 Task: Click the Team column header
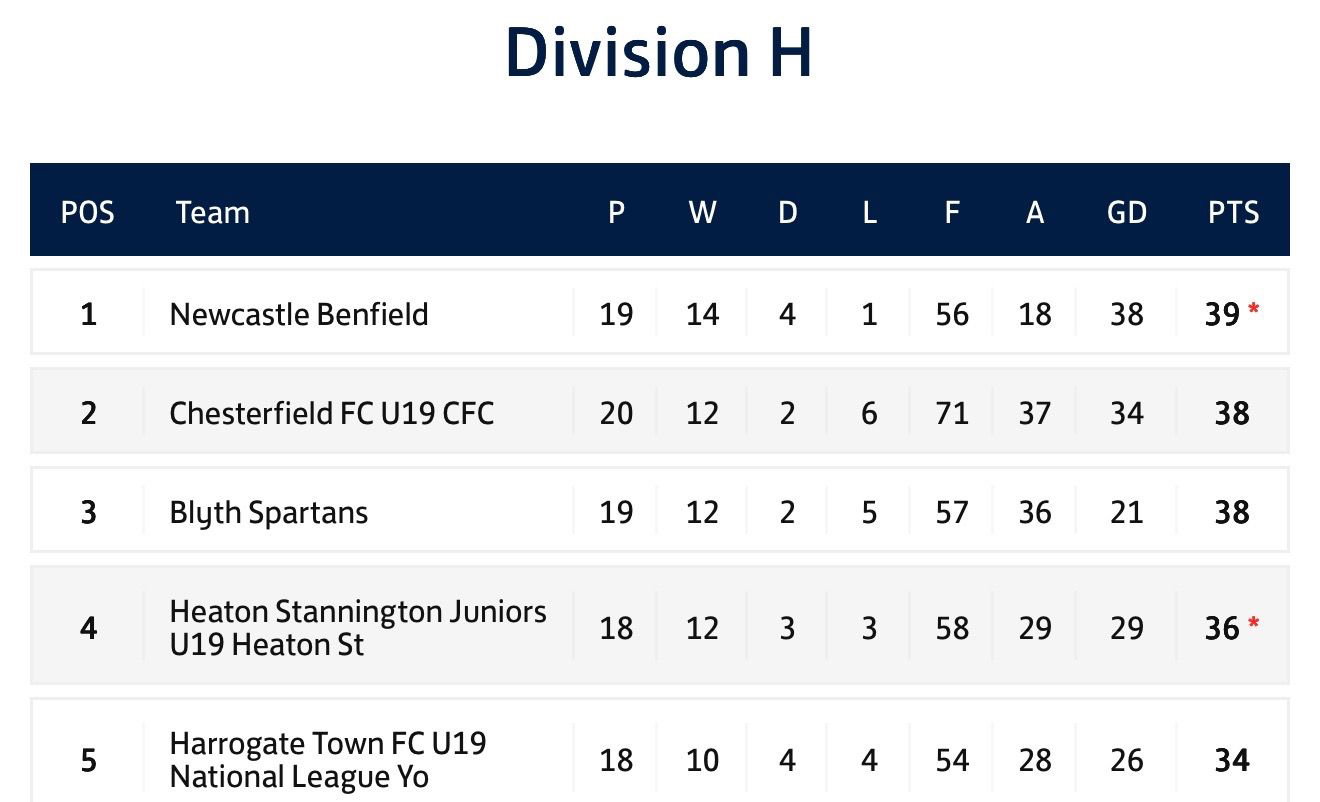point(212,212)
